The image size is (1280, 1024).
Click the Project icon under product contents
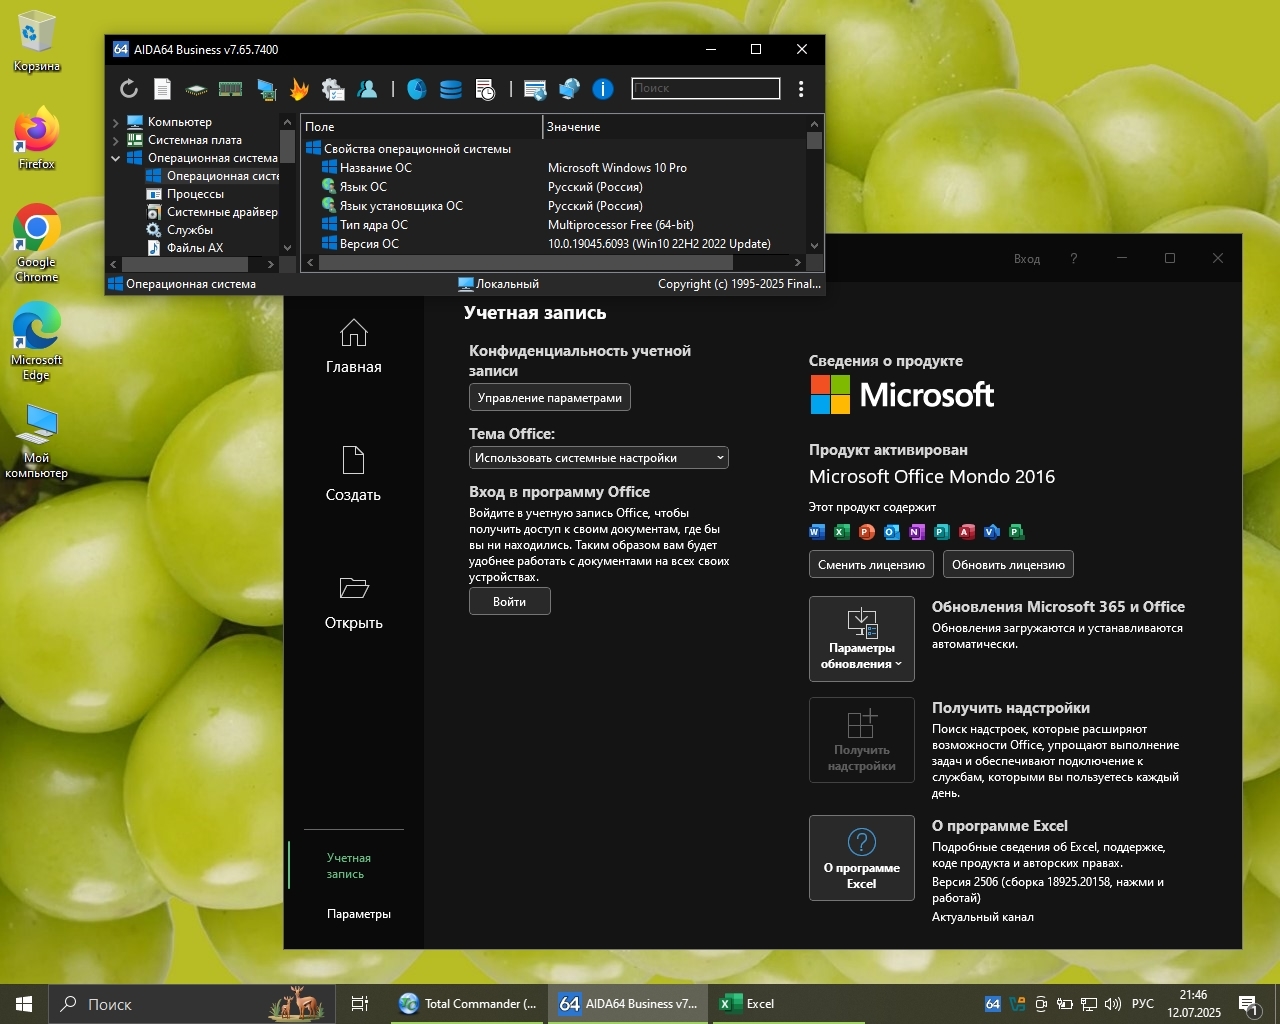(1017, 532)
